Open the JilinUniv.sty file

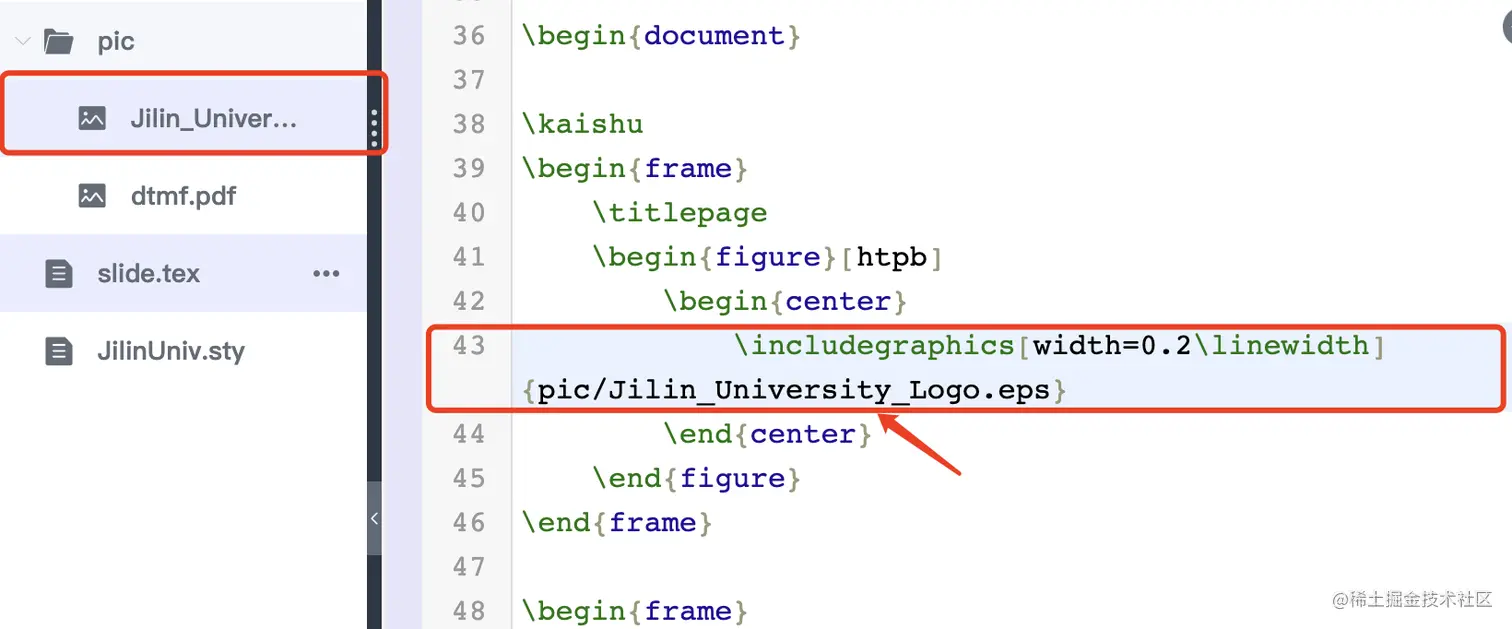coord(171,351)
